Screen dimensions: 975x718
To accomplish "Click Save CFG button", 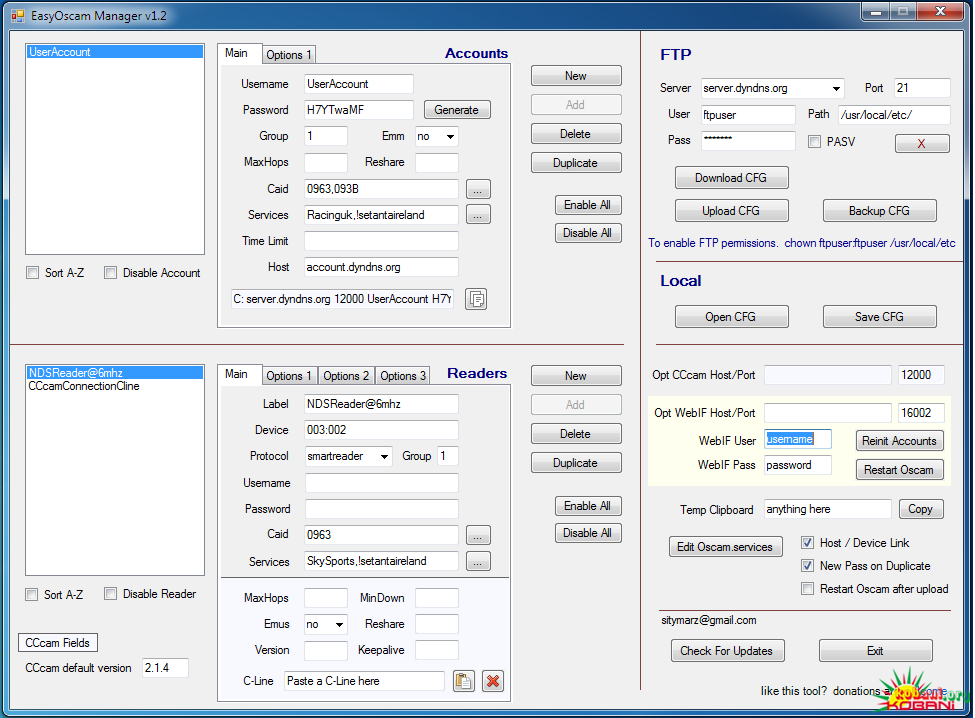I will tap(880, 316).
